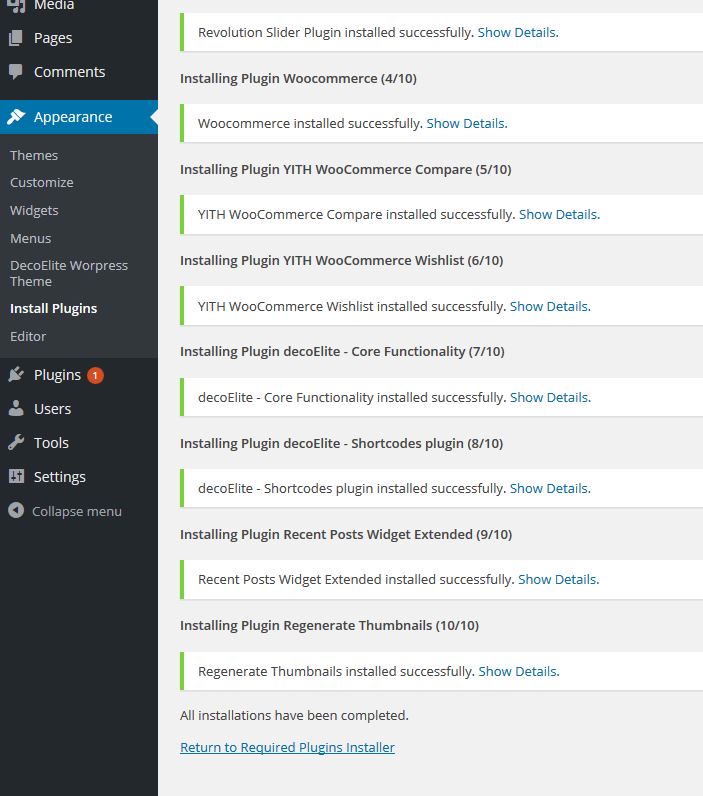This screenshot has width=703, height=796.
Task: Show Details for Woocommerce installation
Action: (467, 123)
